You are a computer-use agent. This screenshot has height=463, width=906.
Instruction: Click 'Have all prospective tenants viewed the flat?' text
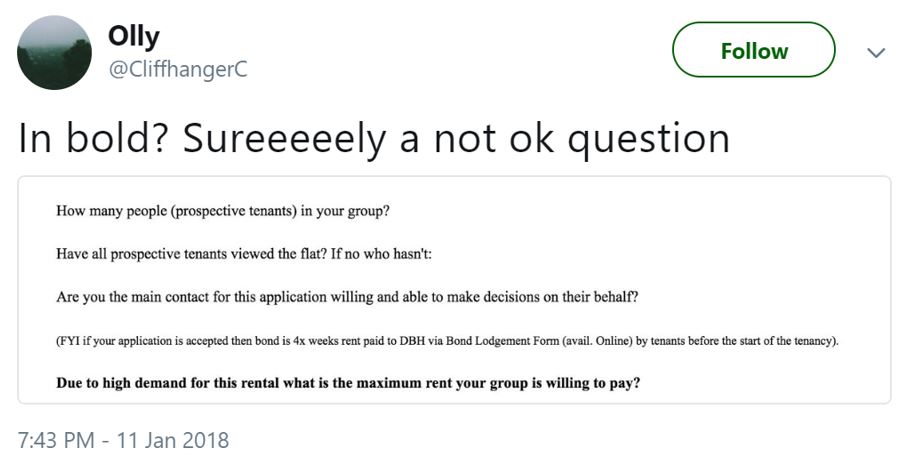192,254
